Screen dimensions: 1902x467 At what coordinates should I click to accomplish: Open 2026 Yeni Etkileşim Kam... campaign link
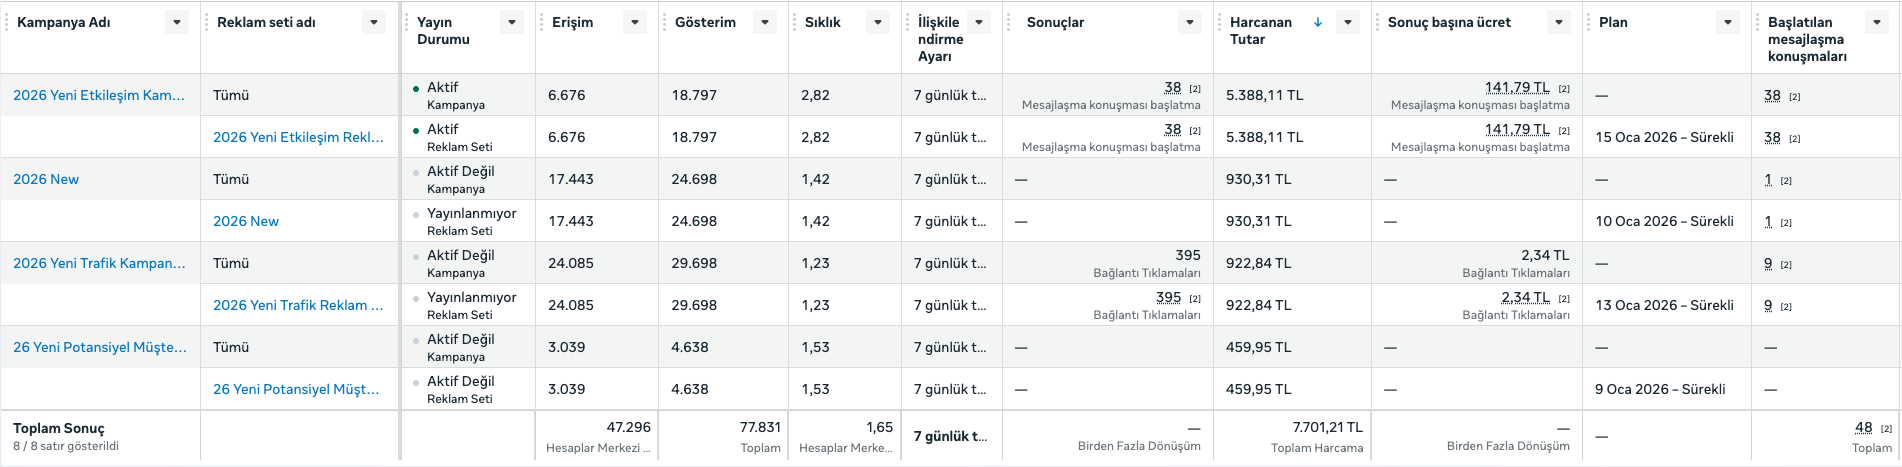click(x=99, y=95)
